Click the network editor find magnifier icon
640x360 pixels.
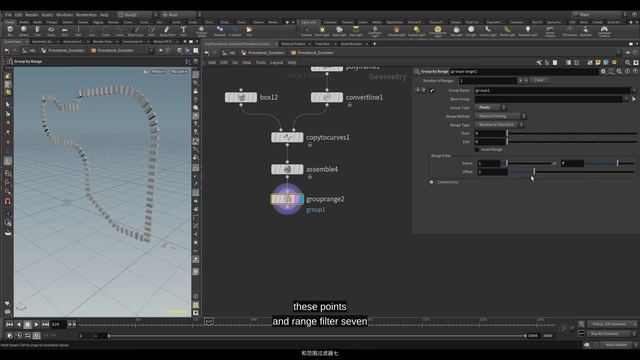628,62
